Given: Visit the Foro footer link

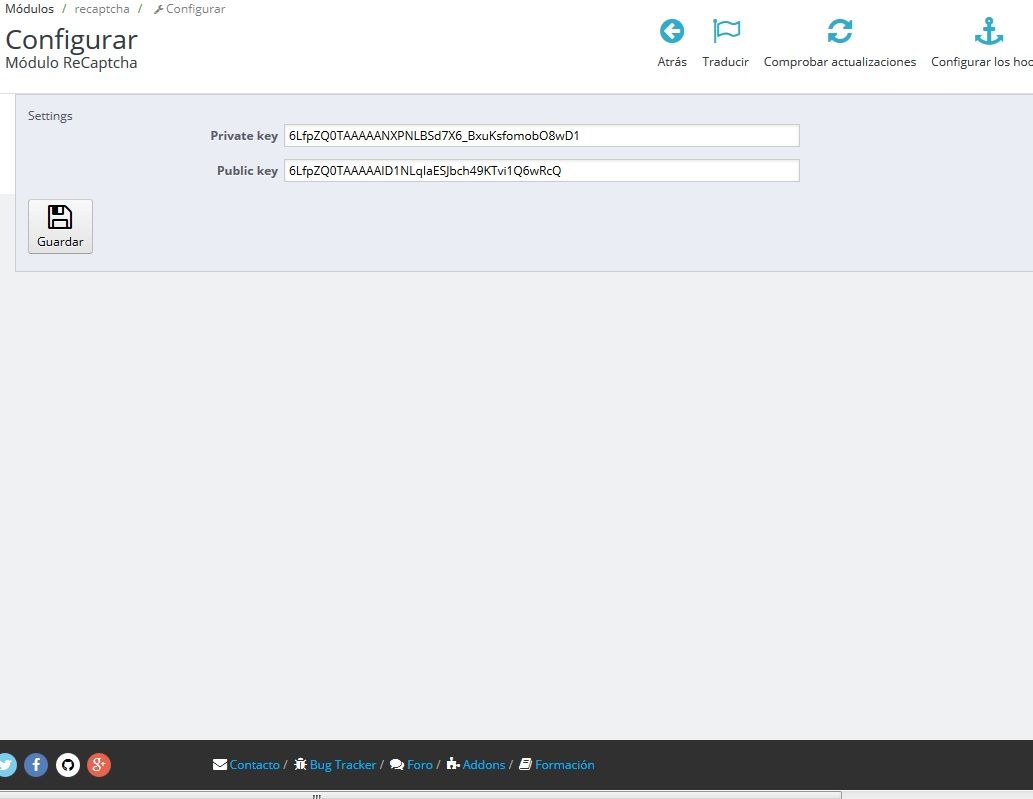Looking at the screenshot, I should pos(420,765).
